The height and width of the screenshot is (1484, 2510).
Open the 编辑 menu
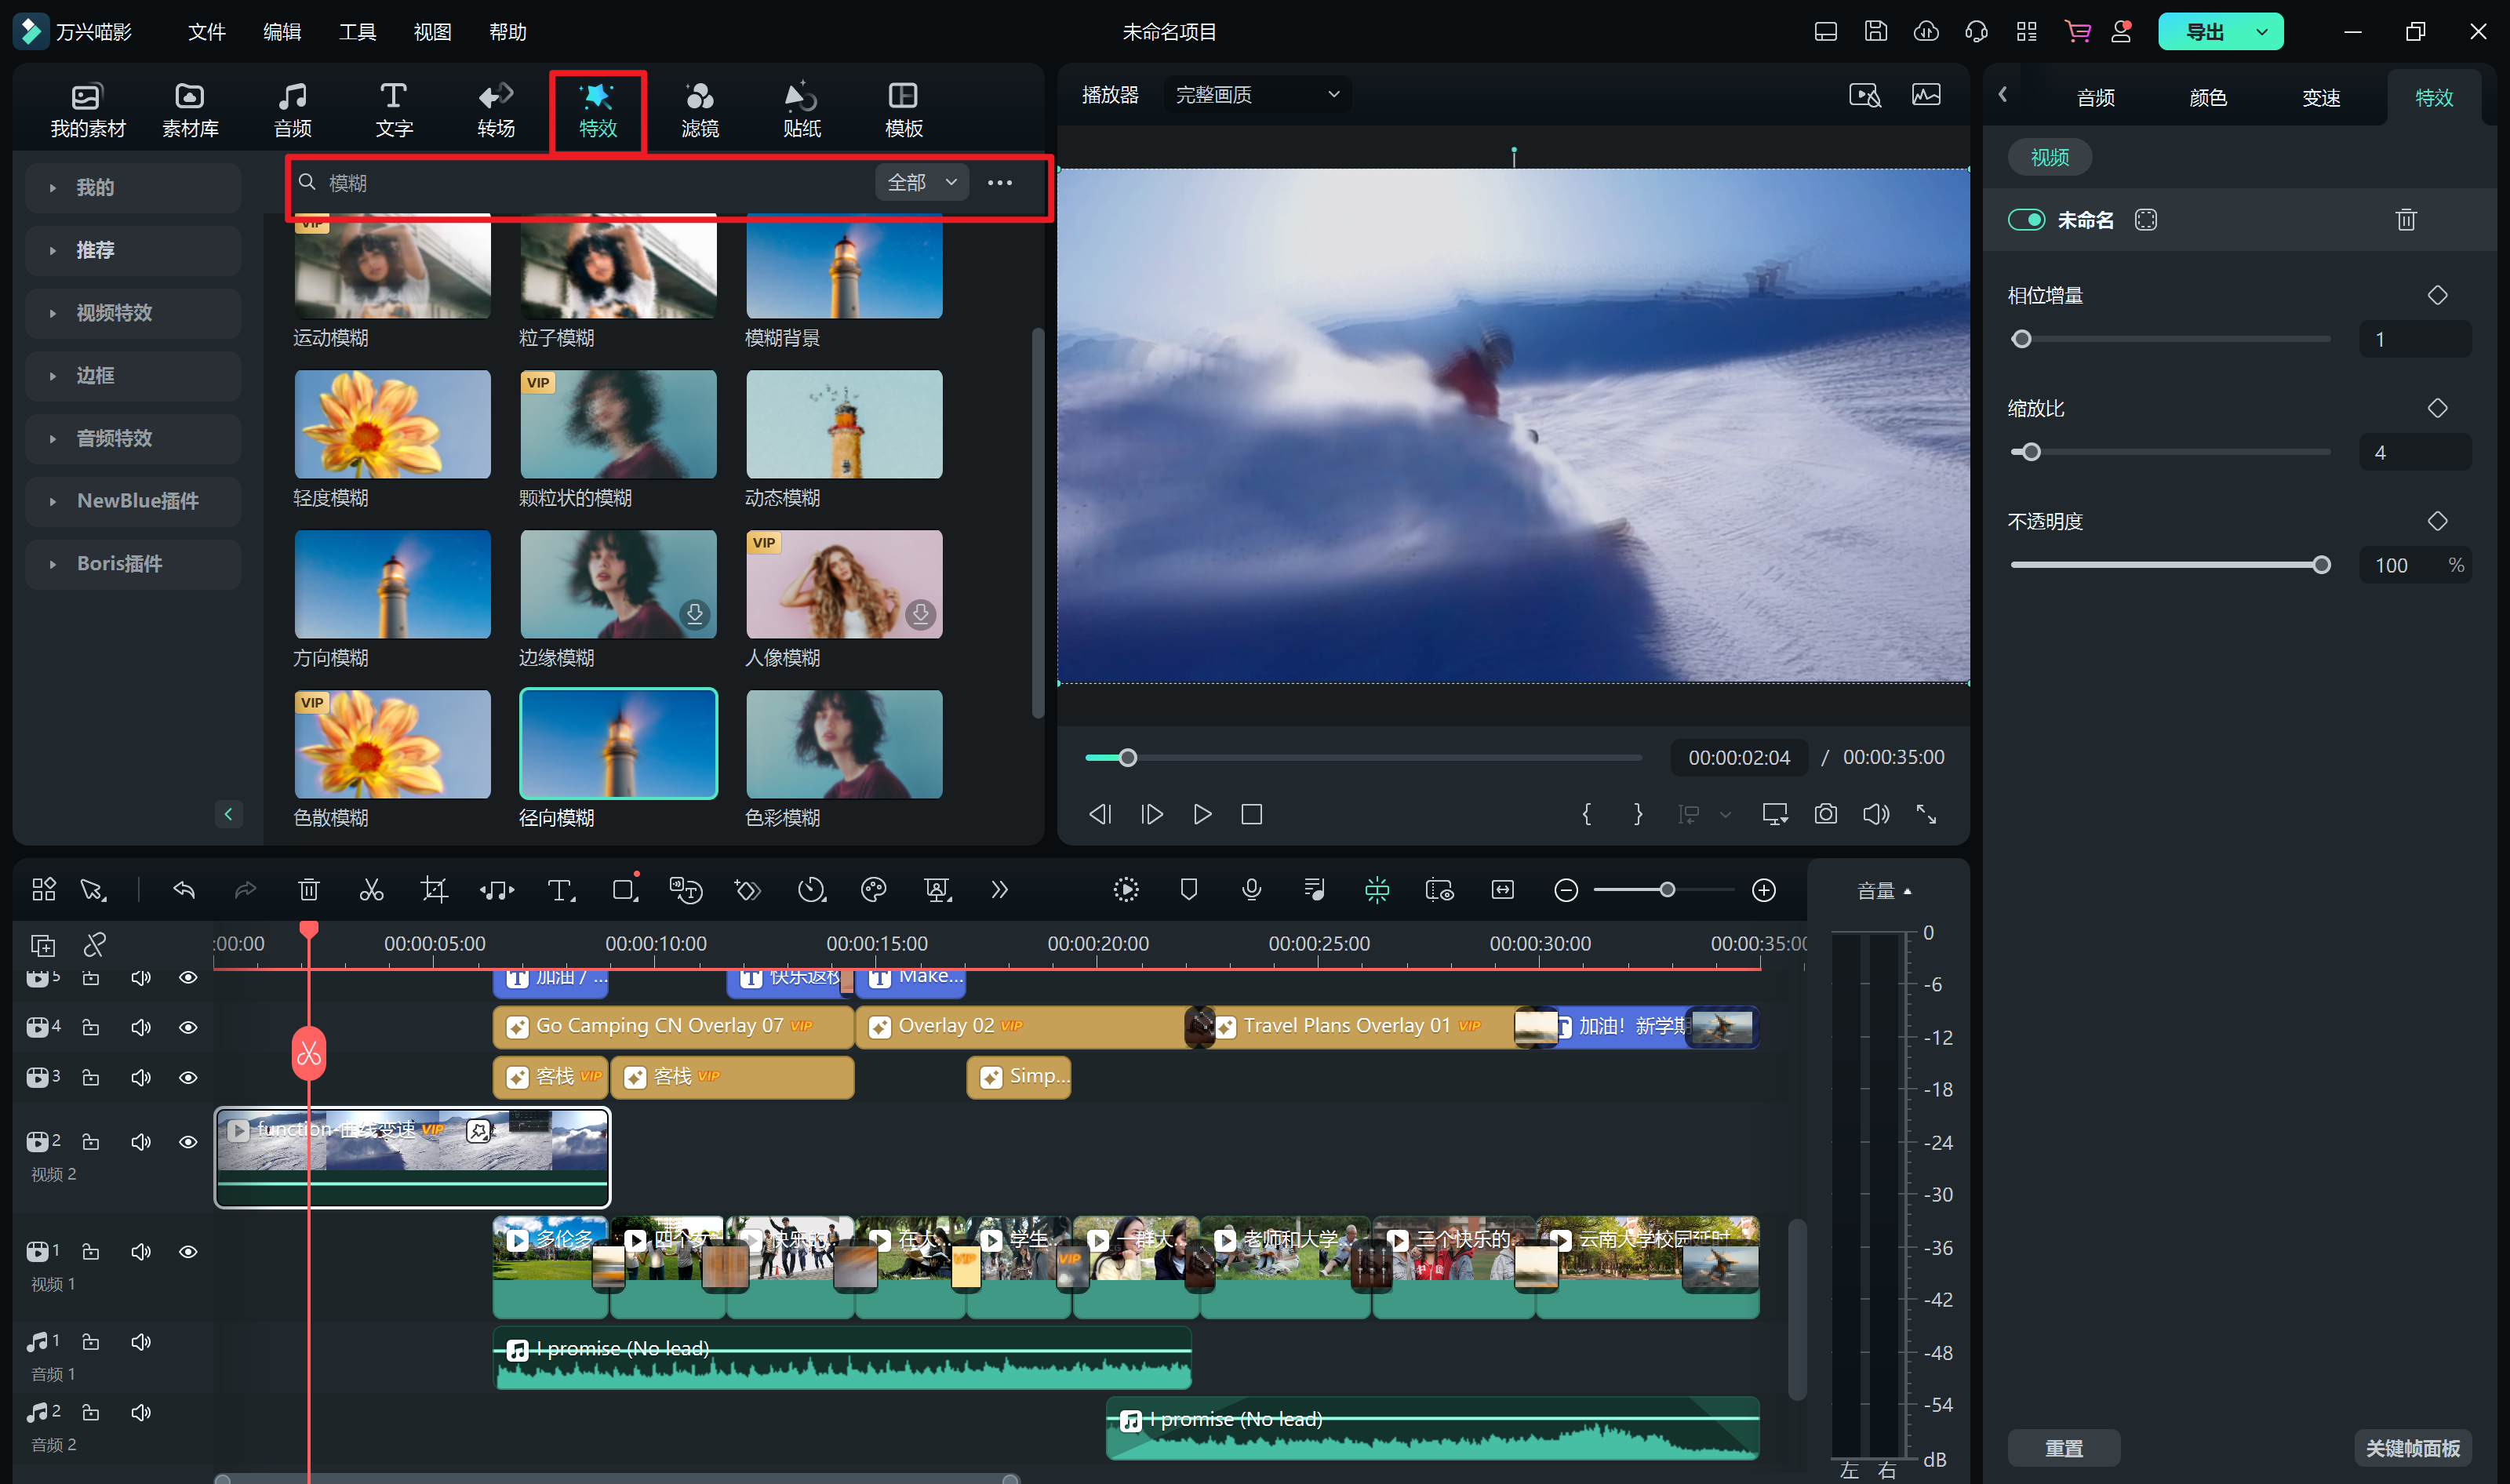282,32
